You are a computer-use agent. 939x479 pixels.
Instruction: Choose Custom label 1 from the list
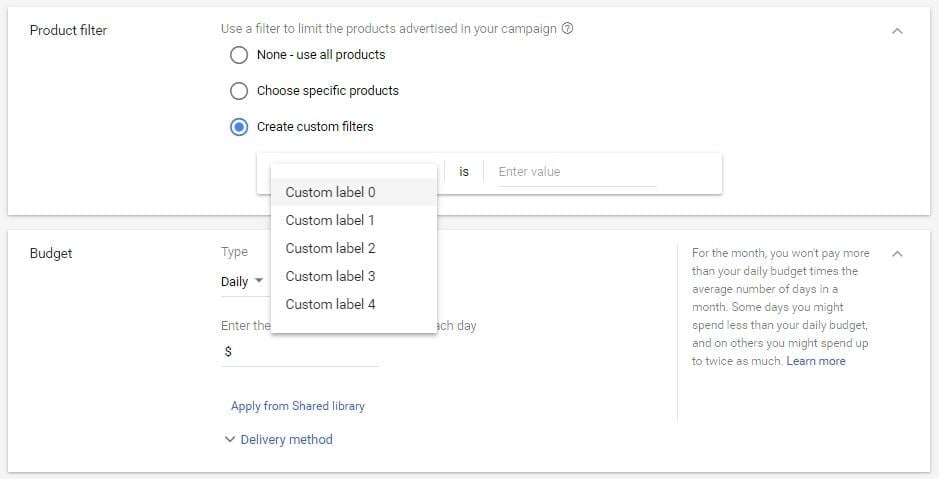pyautogui.click(x=331, y=220)
